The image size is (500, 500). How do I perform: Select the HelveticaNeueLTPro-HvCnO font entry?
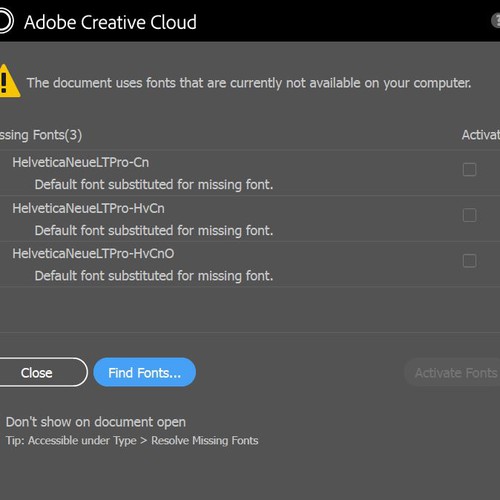click(250, 264)
